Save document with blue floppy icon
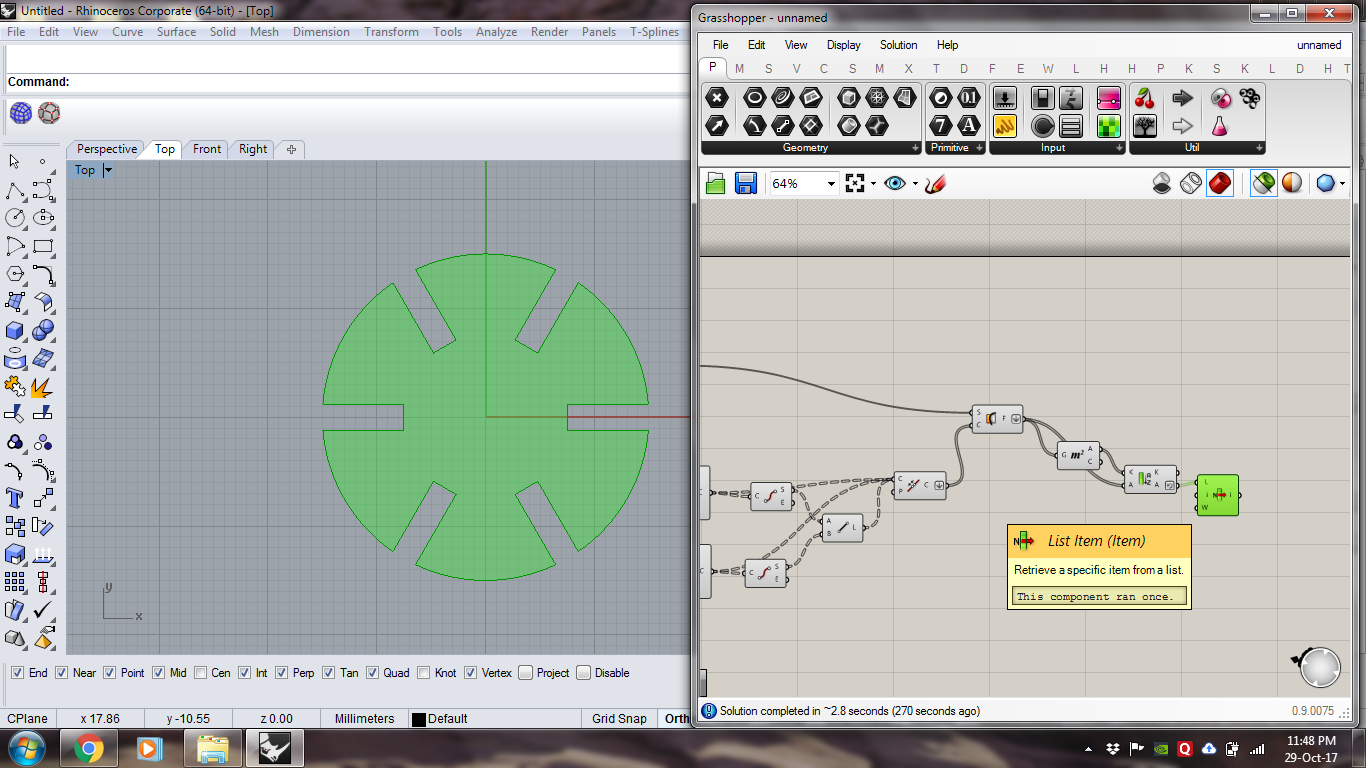Viewport: 1366px width, 768px height. 745,183
